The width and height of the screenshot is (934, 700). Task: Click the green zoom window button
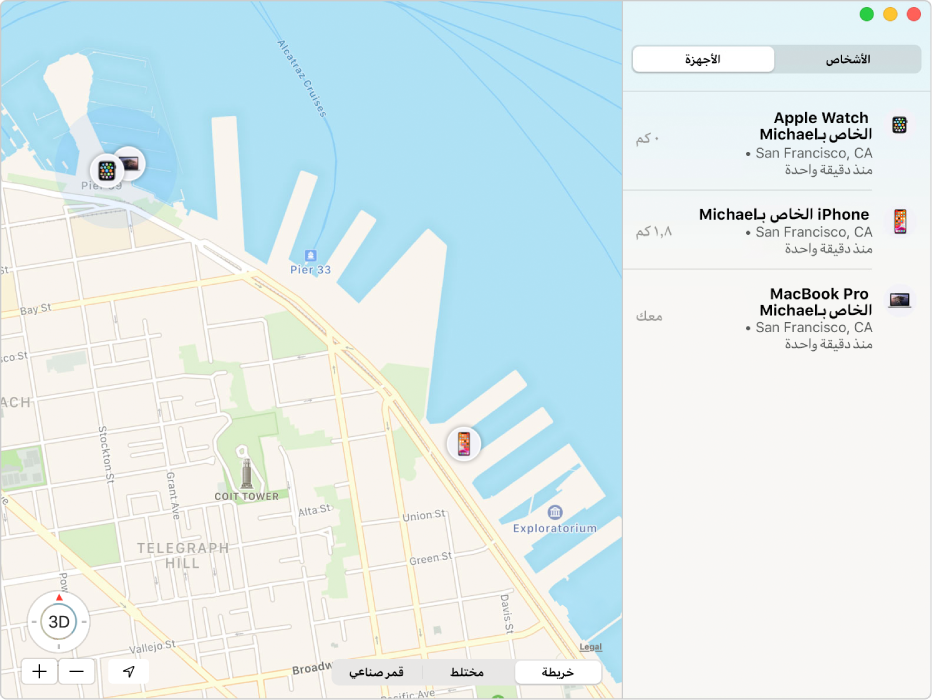[867, 14]
